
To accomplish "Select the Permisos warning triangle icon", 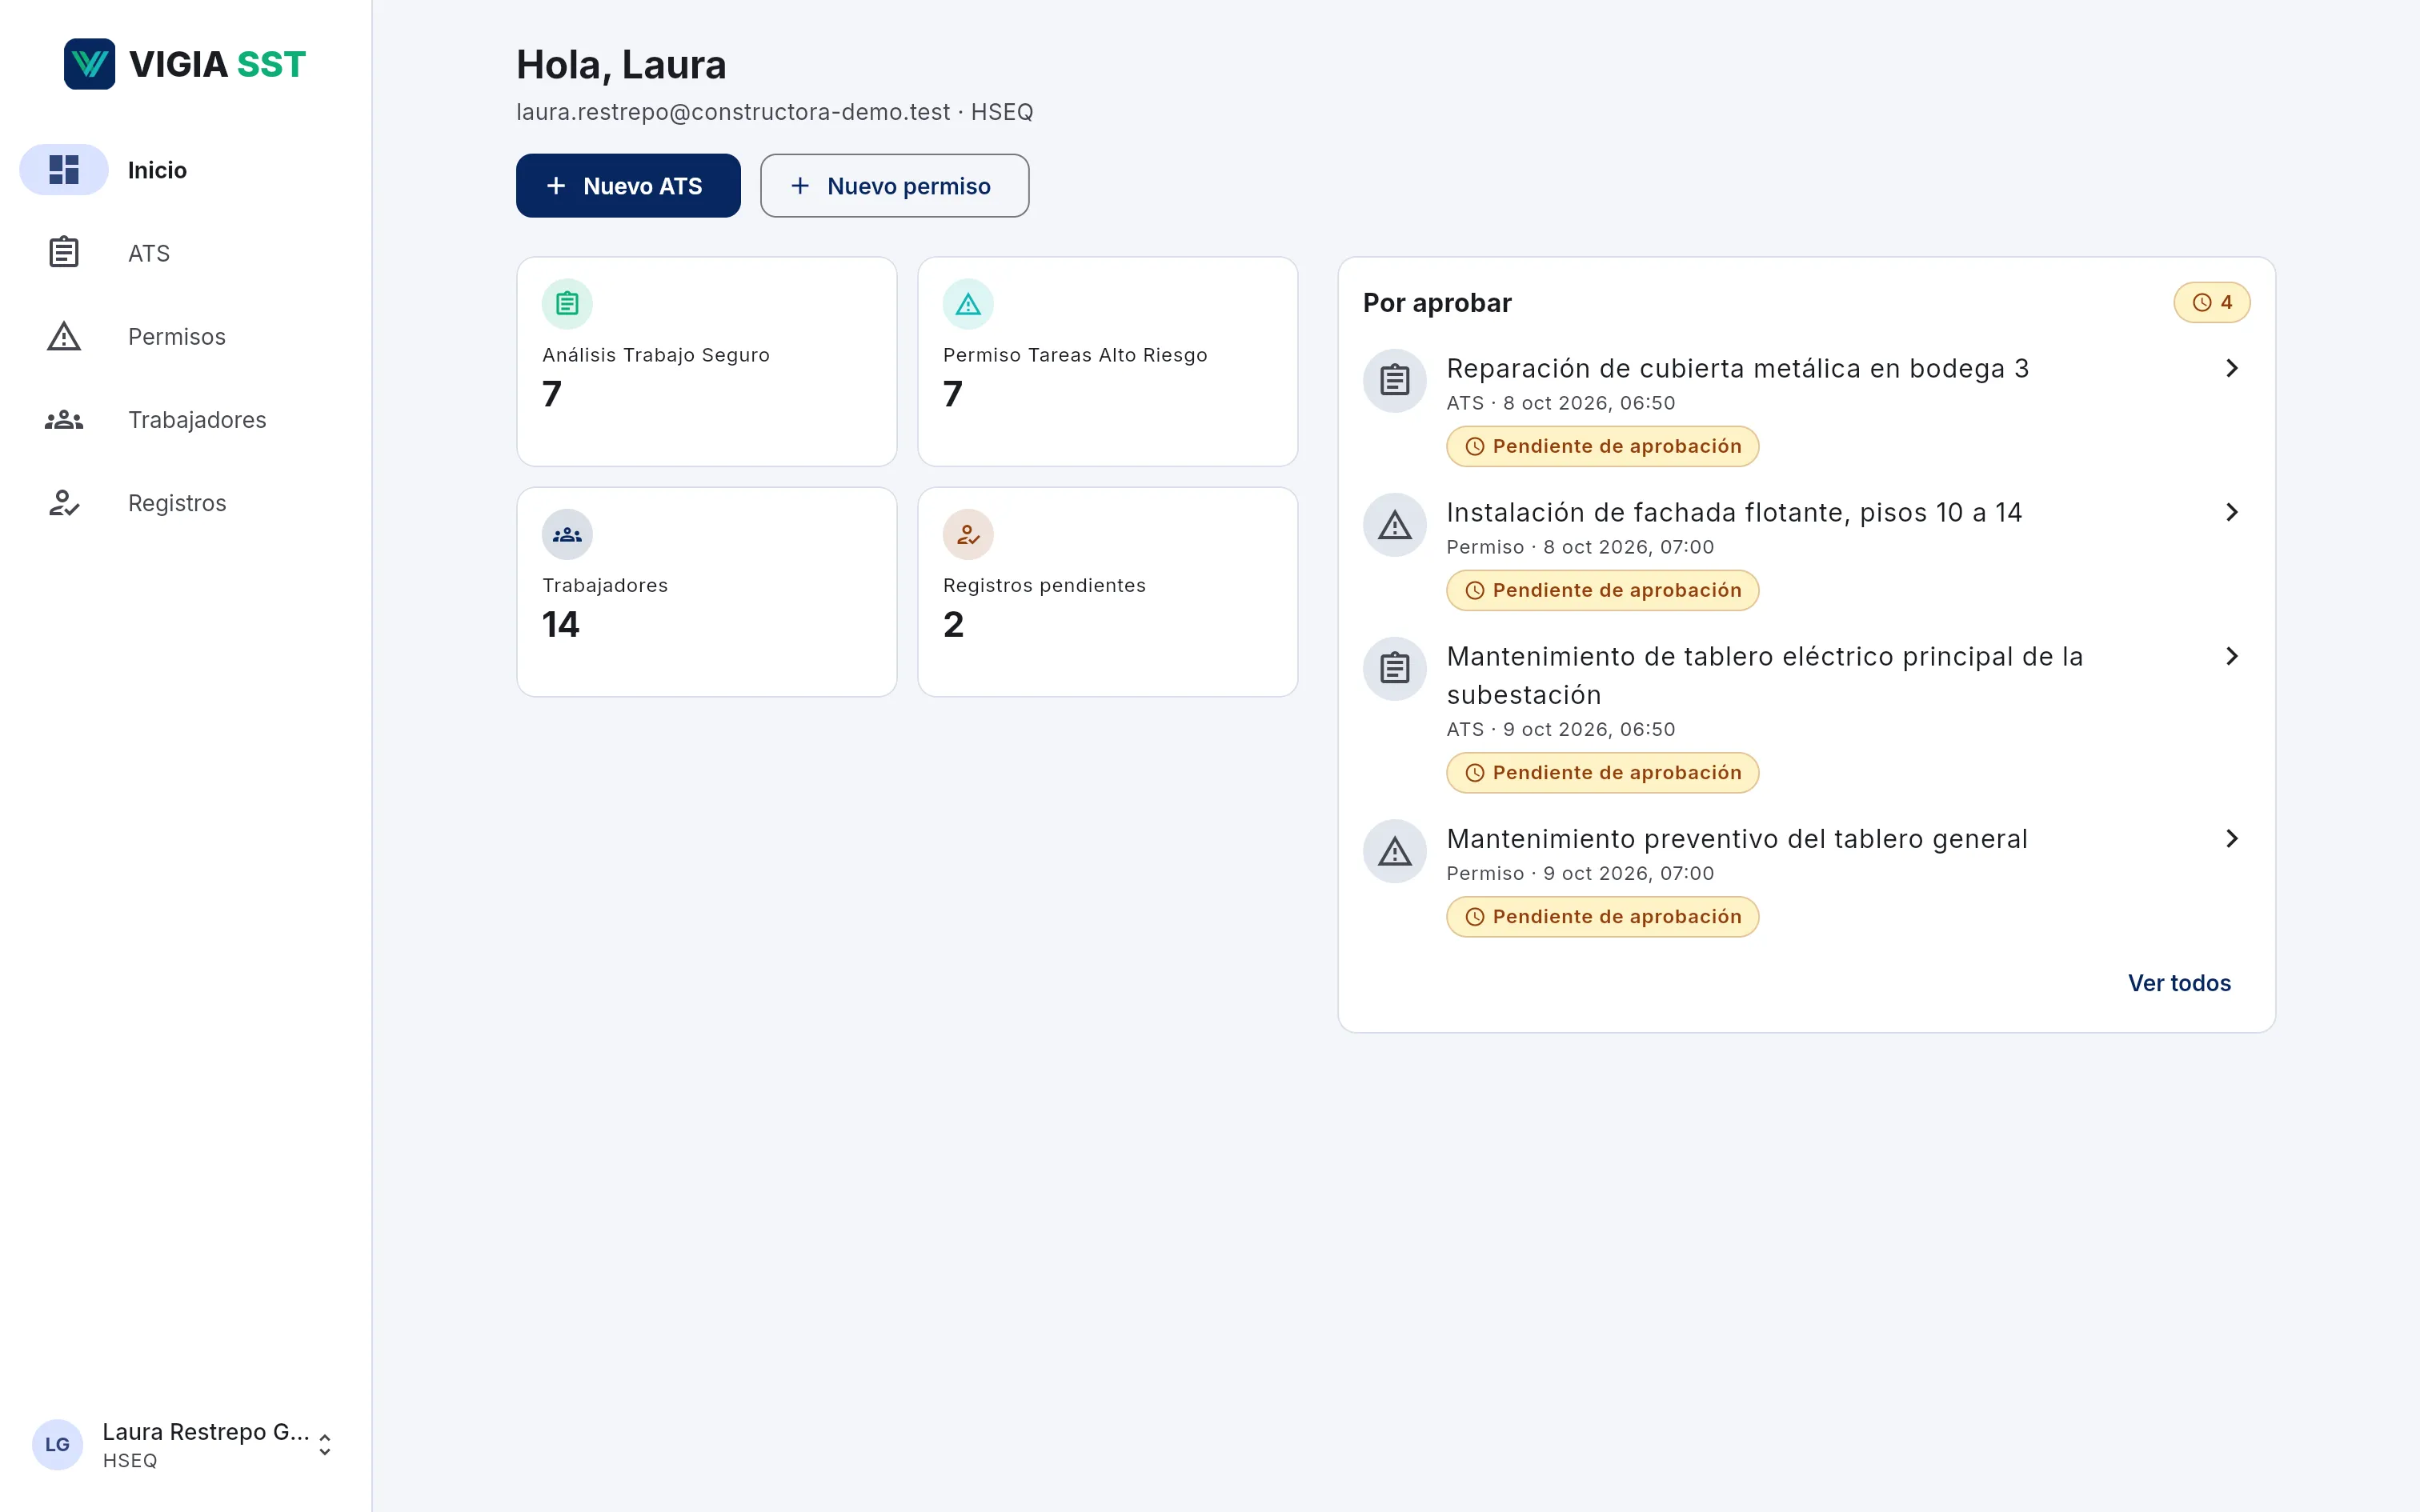I will (64, 336).
